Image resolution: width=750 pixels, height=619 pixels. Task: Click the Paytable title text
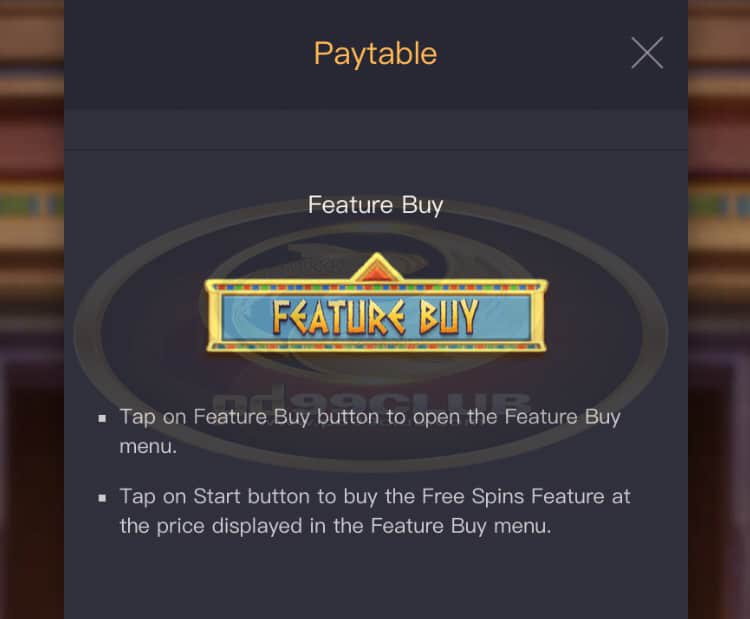click(375, 53)
